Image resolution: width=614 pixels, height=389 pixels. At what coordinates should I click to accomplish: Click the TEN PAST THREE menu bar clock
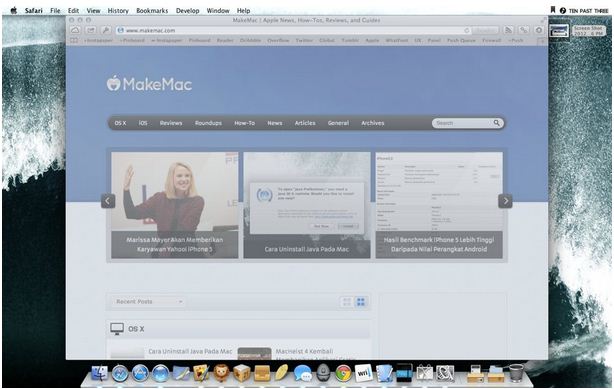point(588,11)
